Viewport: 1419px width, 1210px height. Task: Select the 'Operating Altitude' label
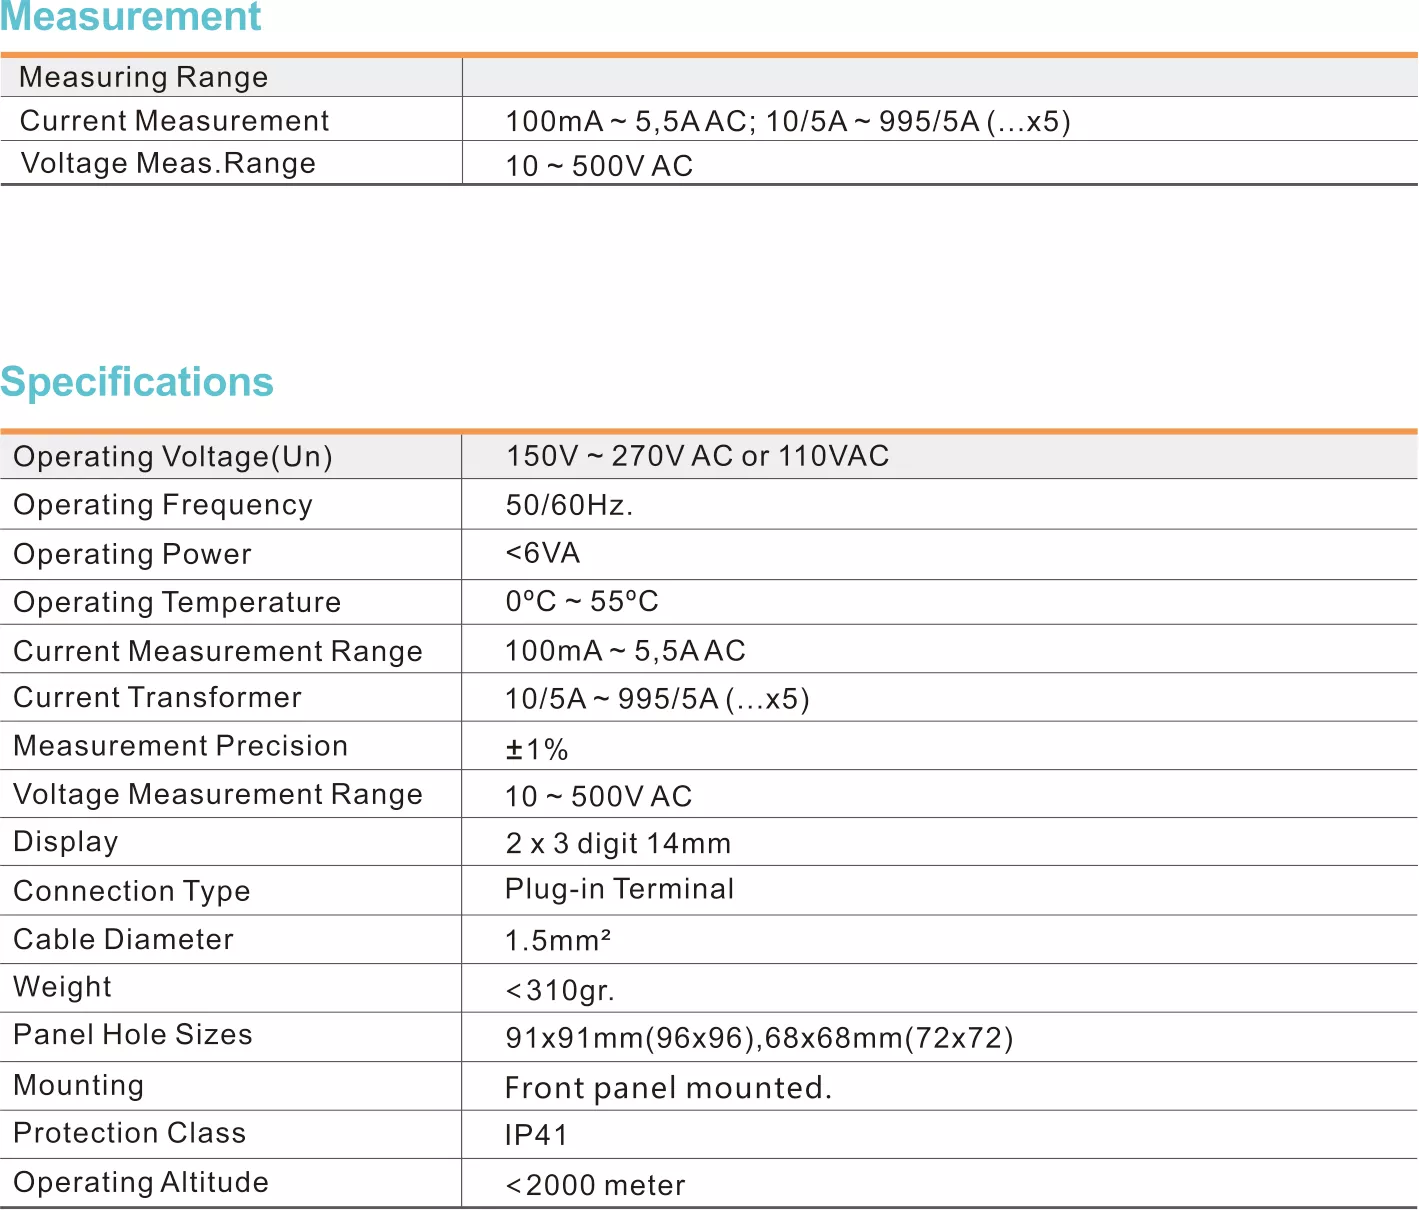tap(141, 1183)
